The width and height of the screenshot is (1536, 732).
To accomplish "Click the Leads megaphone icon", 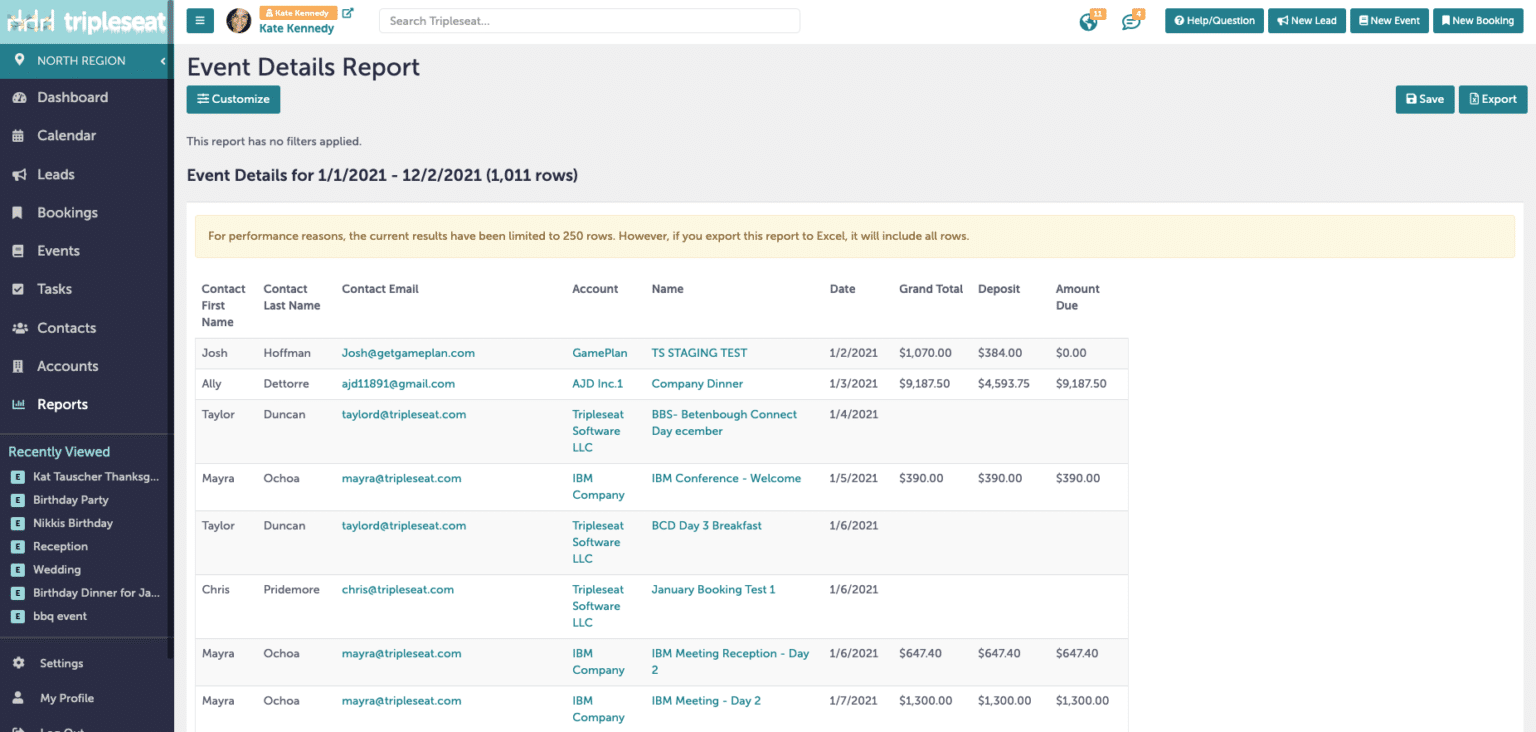I will (x=18, y=174).
